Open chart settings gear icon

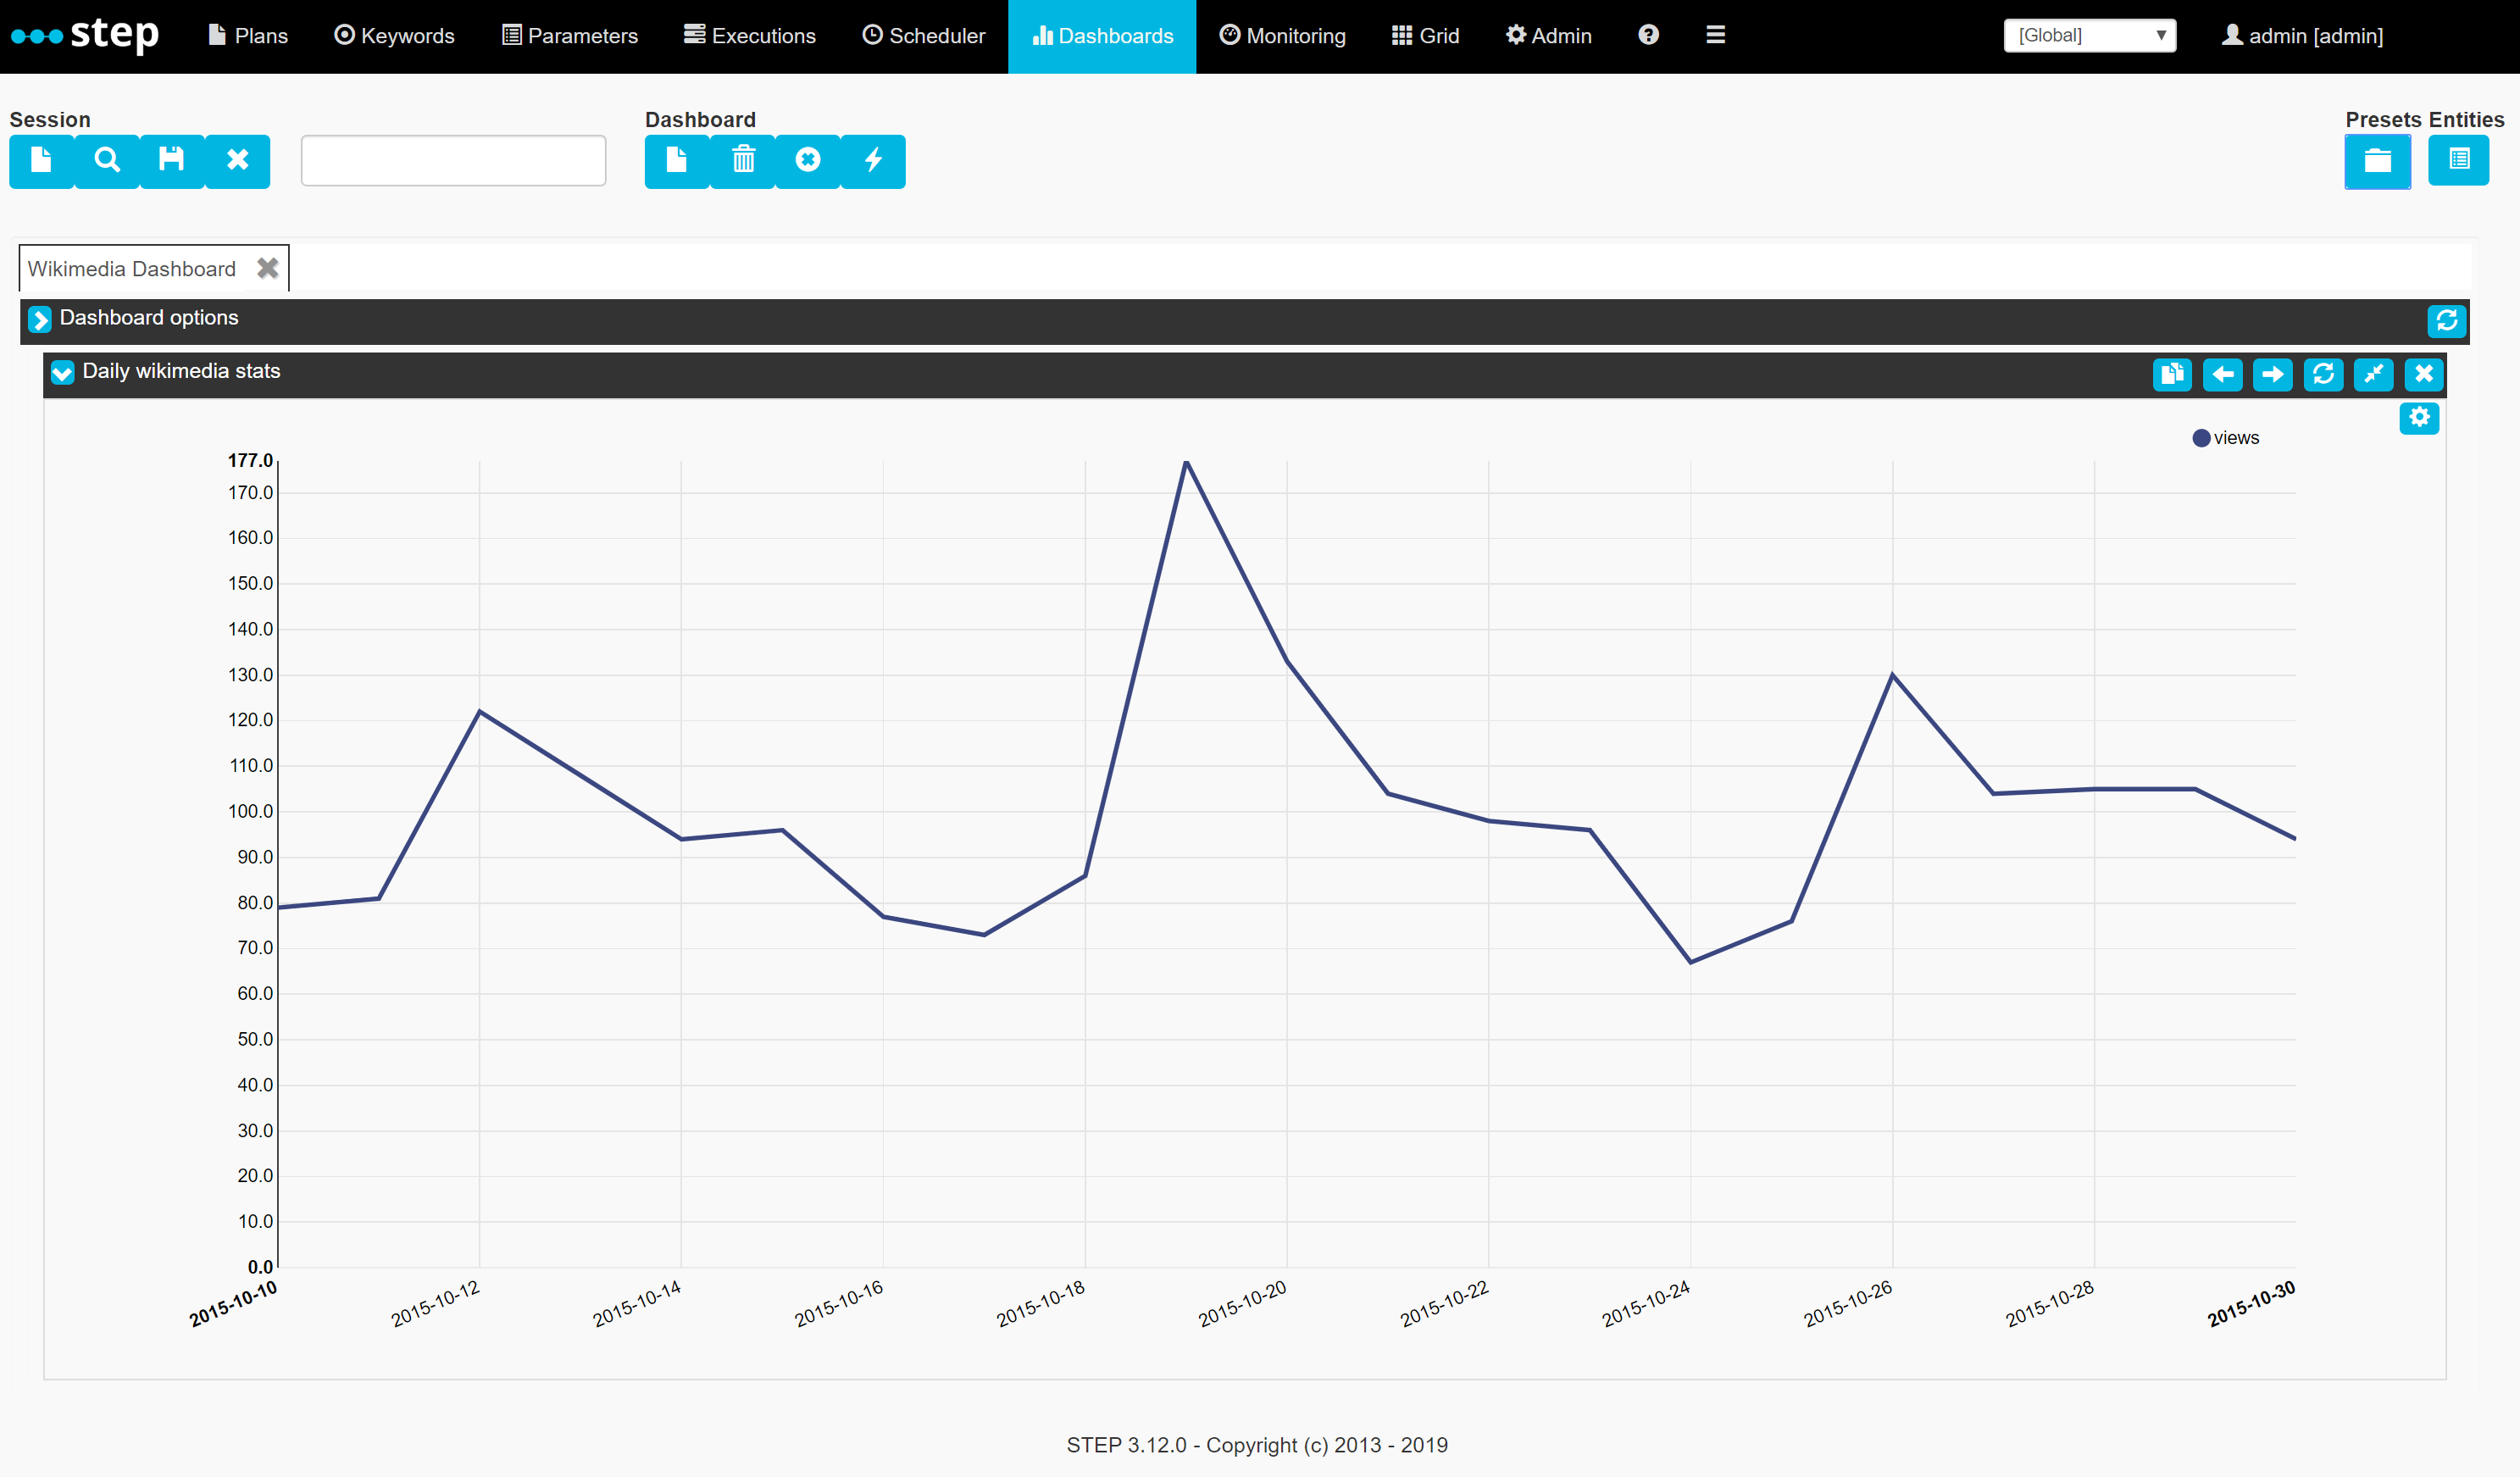click(x=2419, y=418)
